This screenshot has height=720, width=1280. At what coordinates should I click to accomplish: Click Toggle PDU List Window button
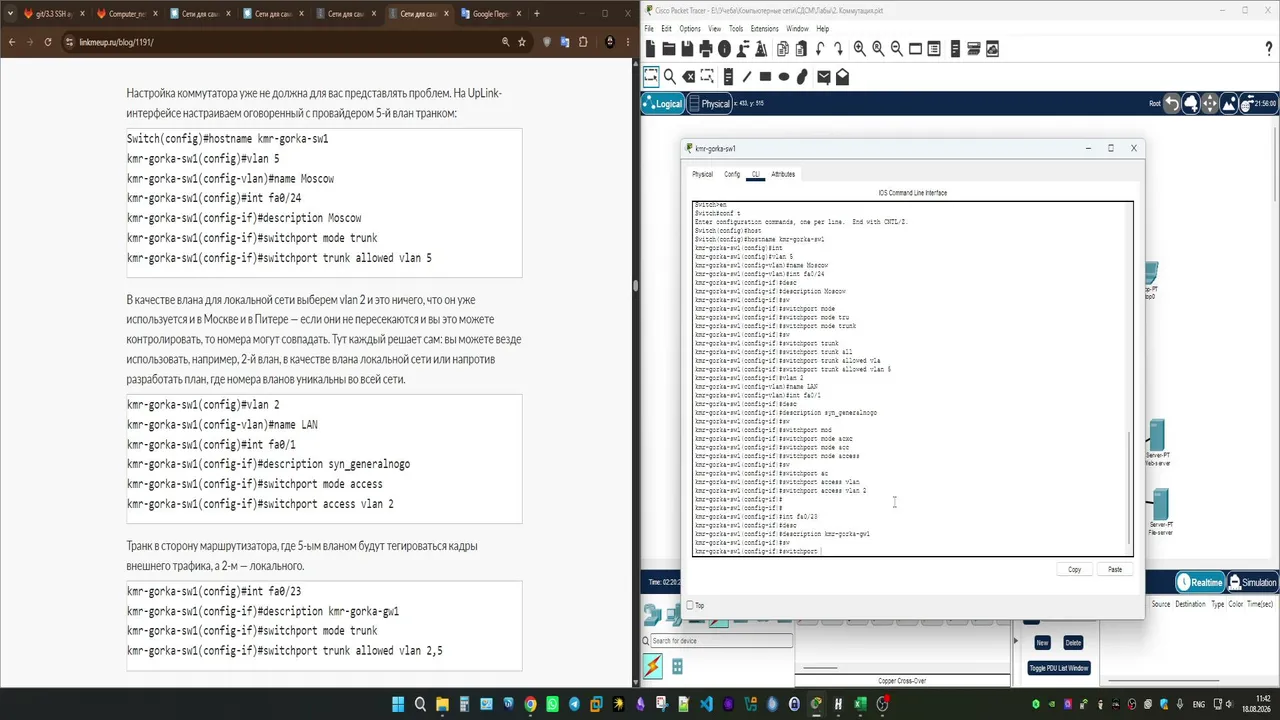(x=1059, y=668)
